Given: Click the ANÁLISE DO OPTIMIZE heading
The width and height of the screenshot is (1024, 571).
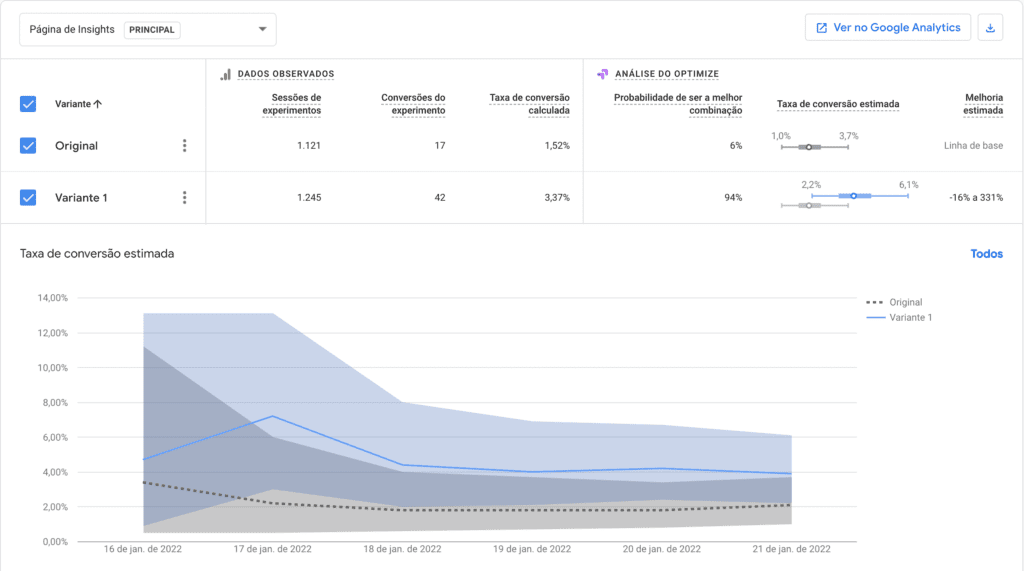Looking at the screenshot, I should [x=667, y=74].
